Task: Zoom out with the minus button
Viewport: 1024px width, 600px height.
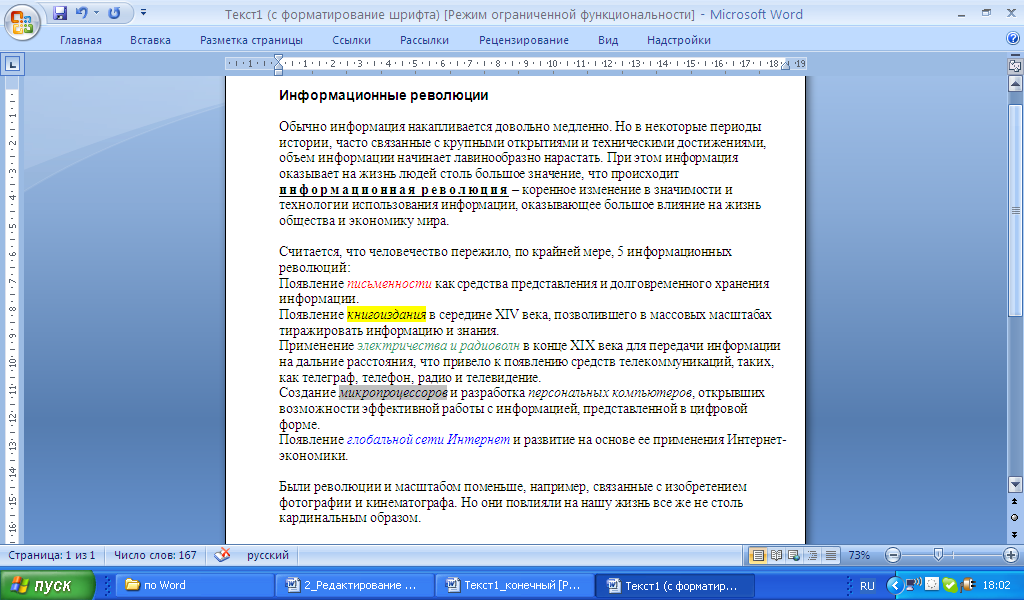Action: [x=893, y=555]
